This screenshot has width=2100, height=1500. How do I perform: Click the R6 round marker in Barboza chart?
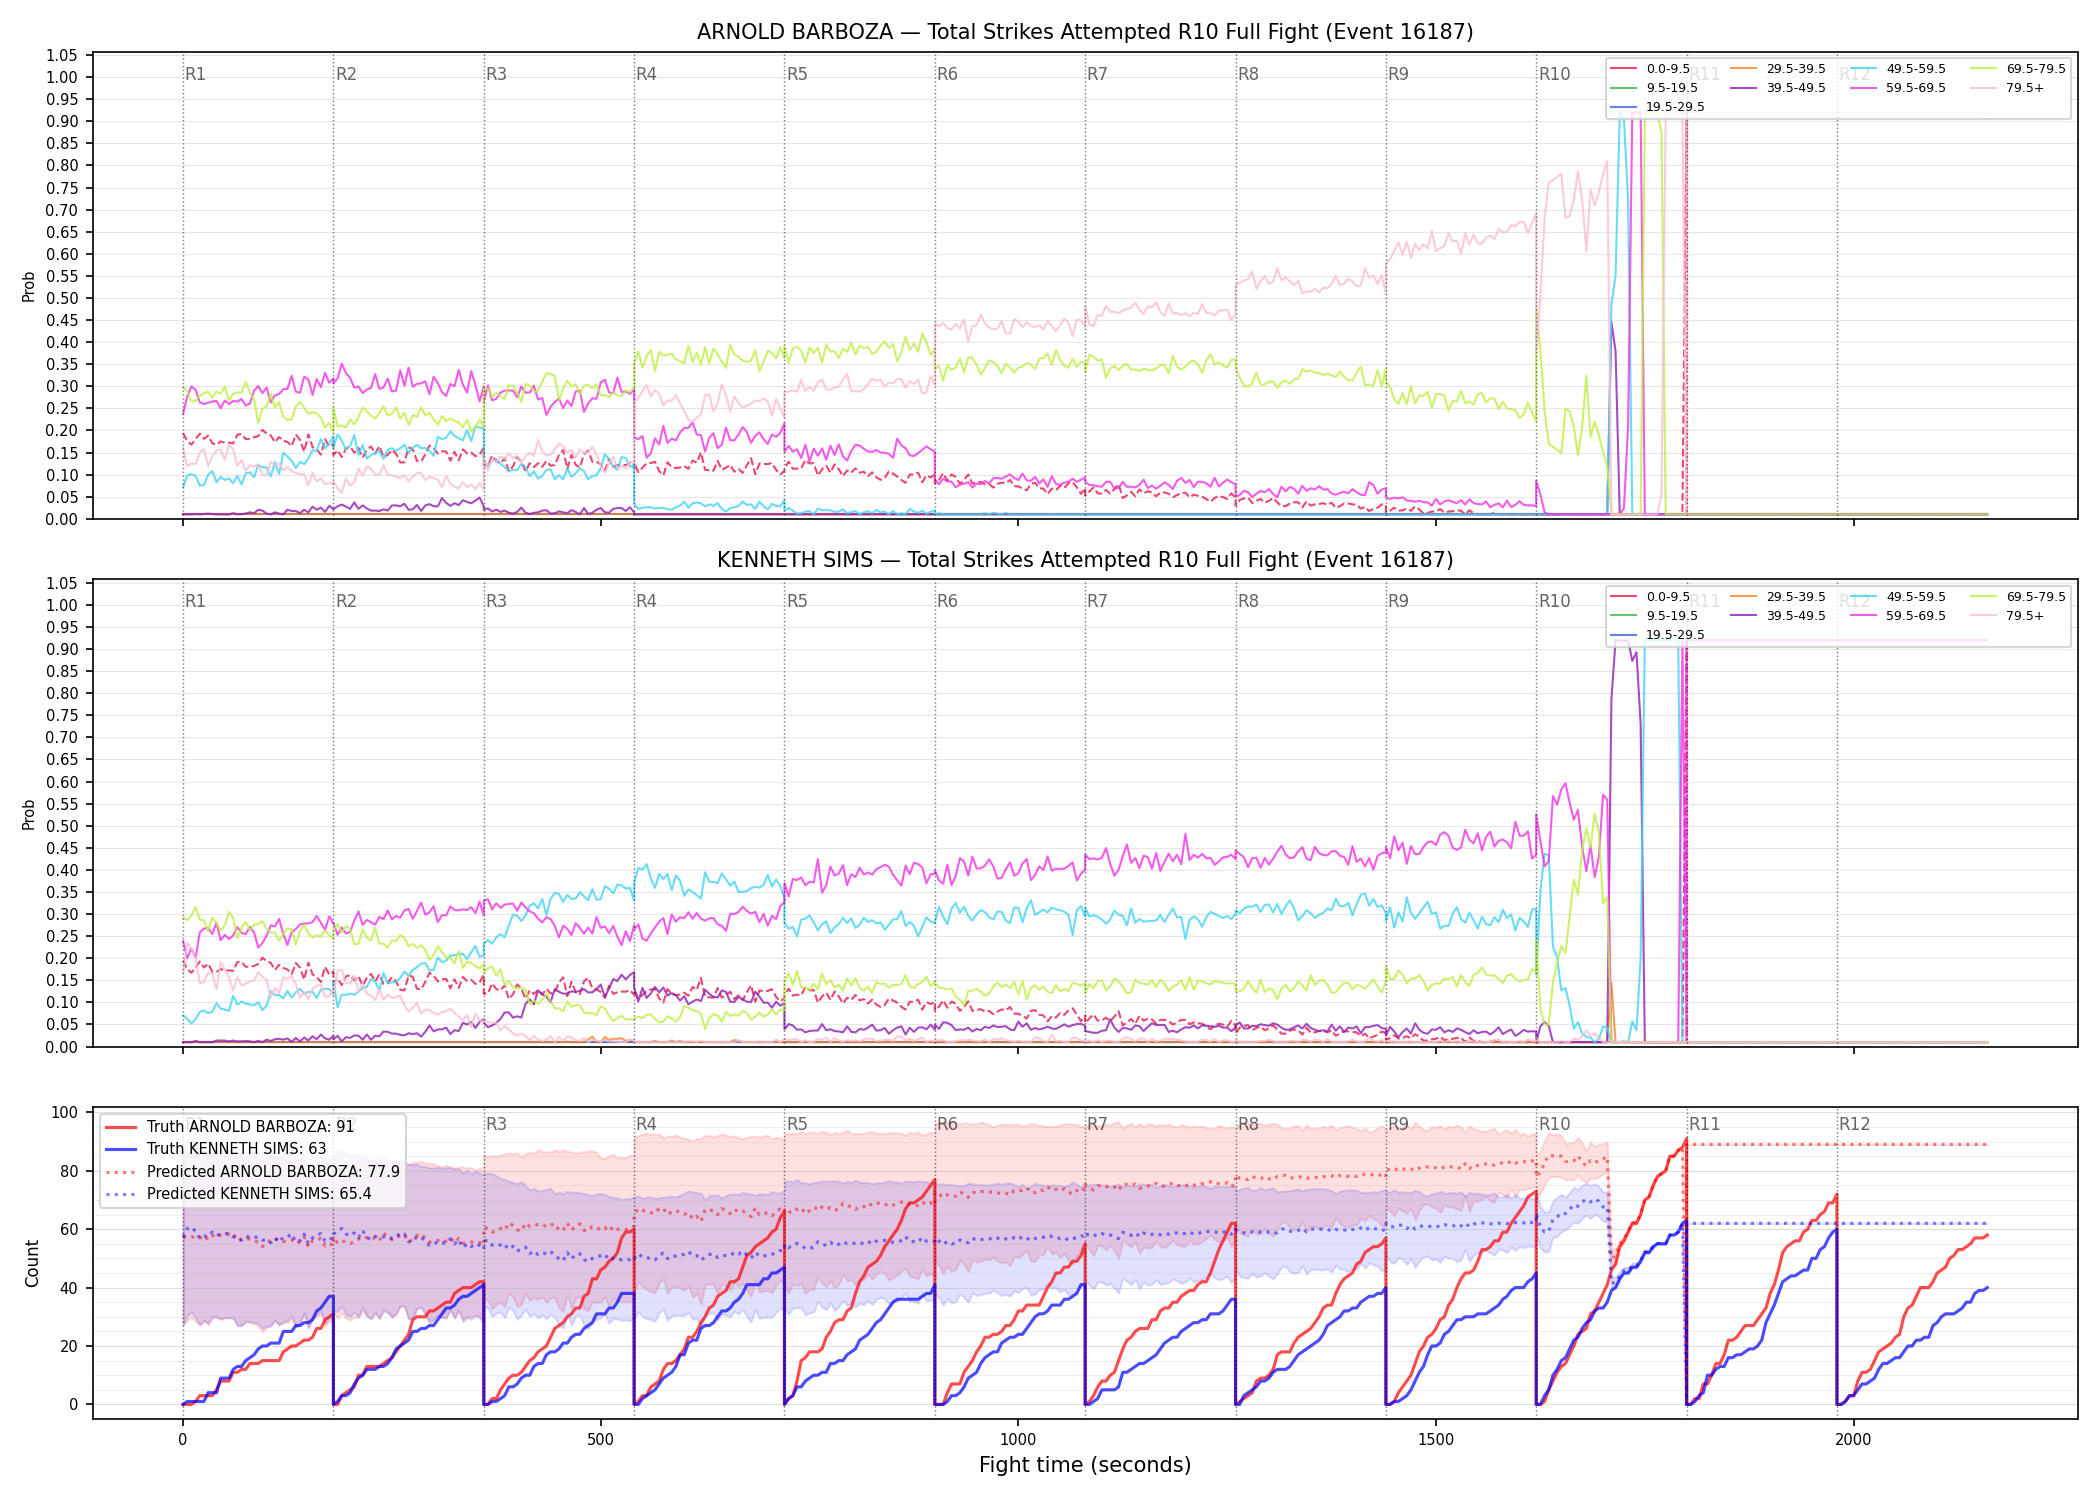[x=947, y=74]
